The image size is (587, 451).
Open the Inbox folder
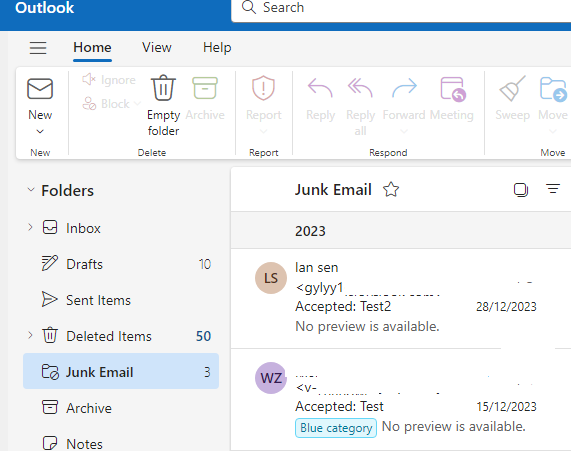point(121,228)
